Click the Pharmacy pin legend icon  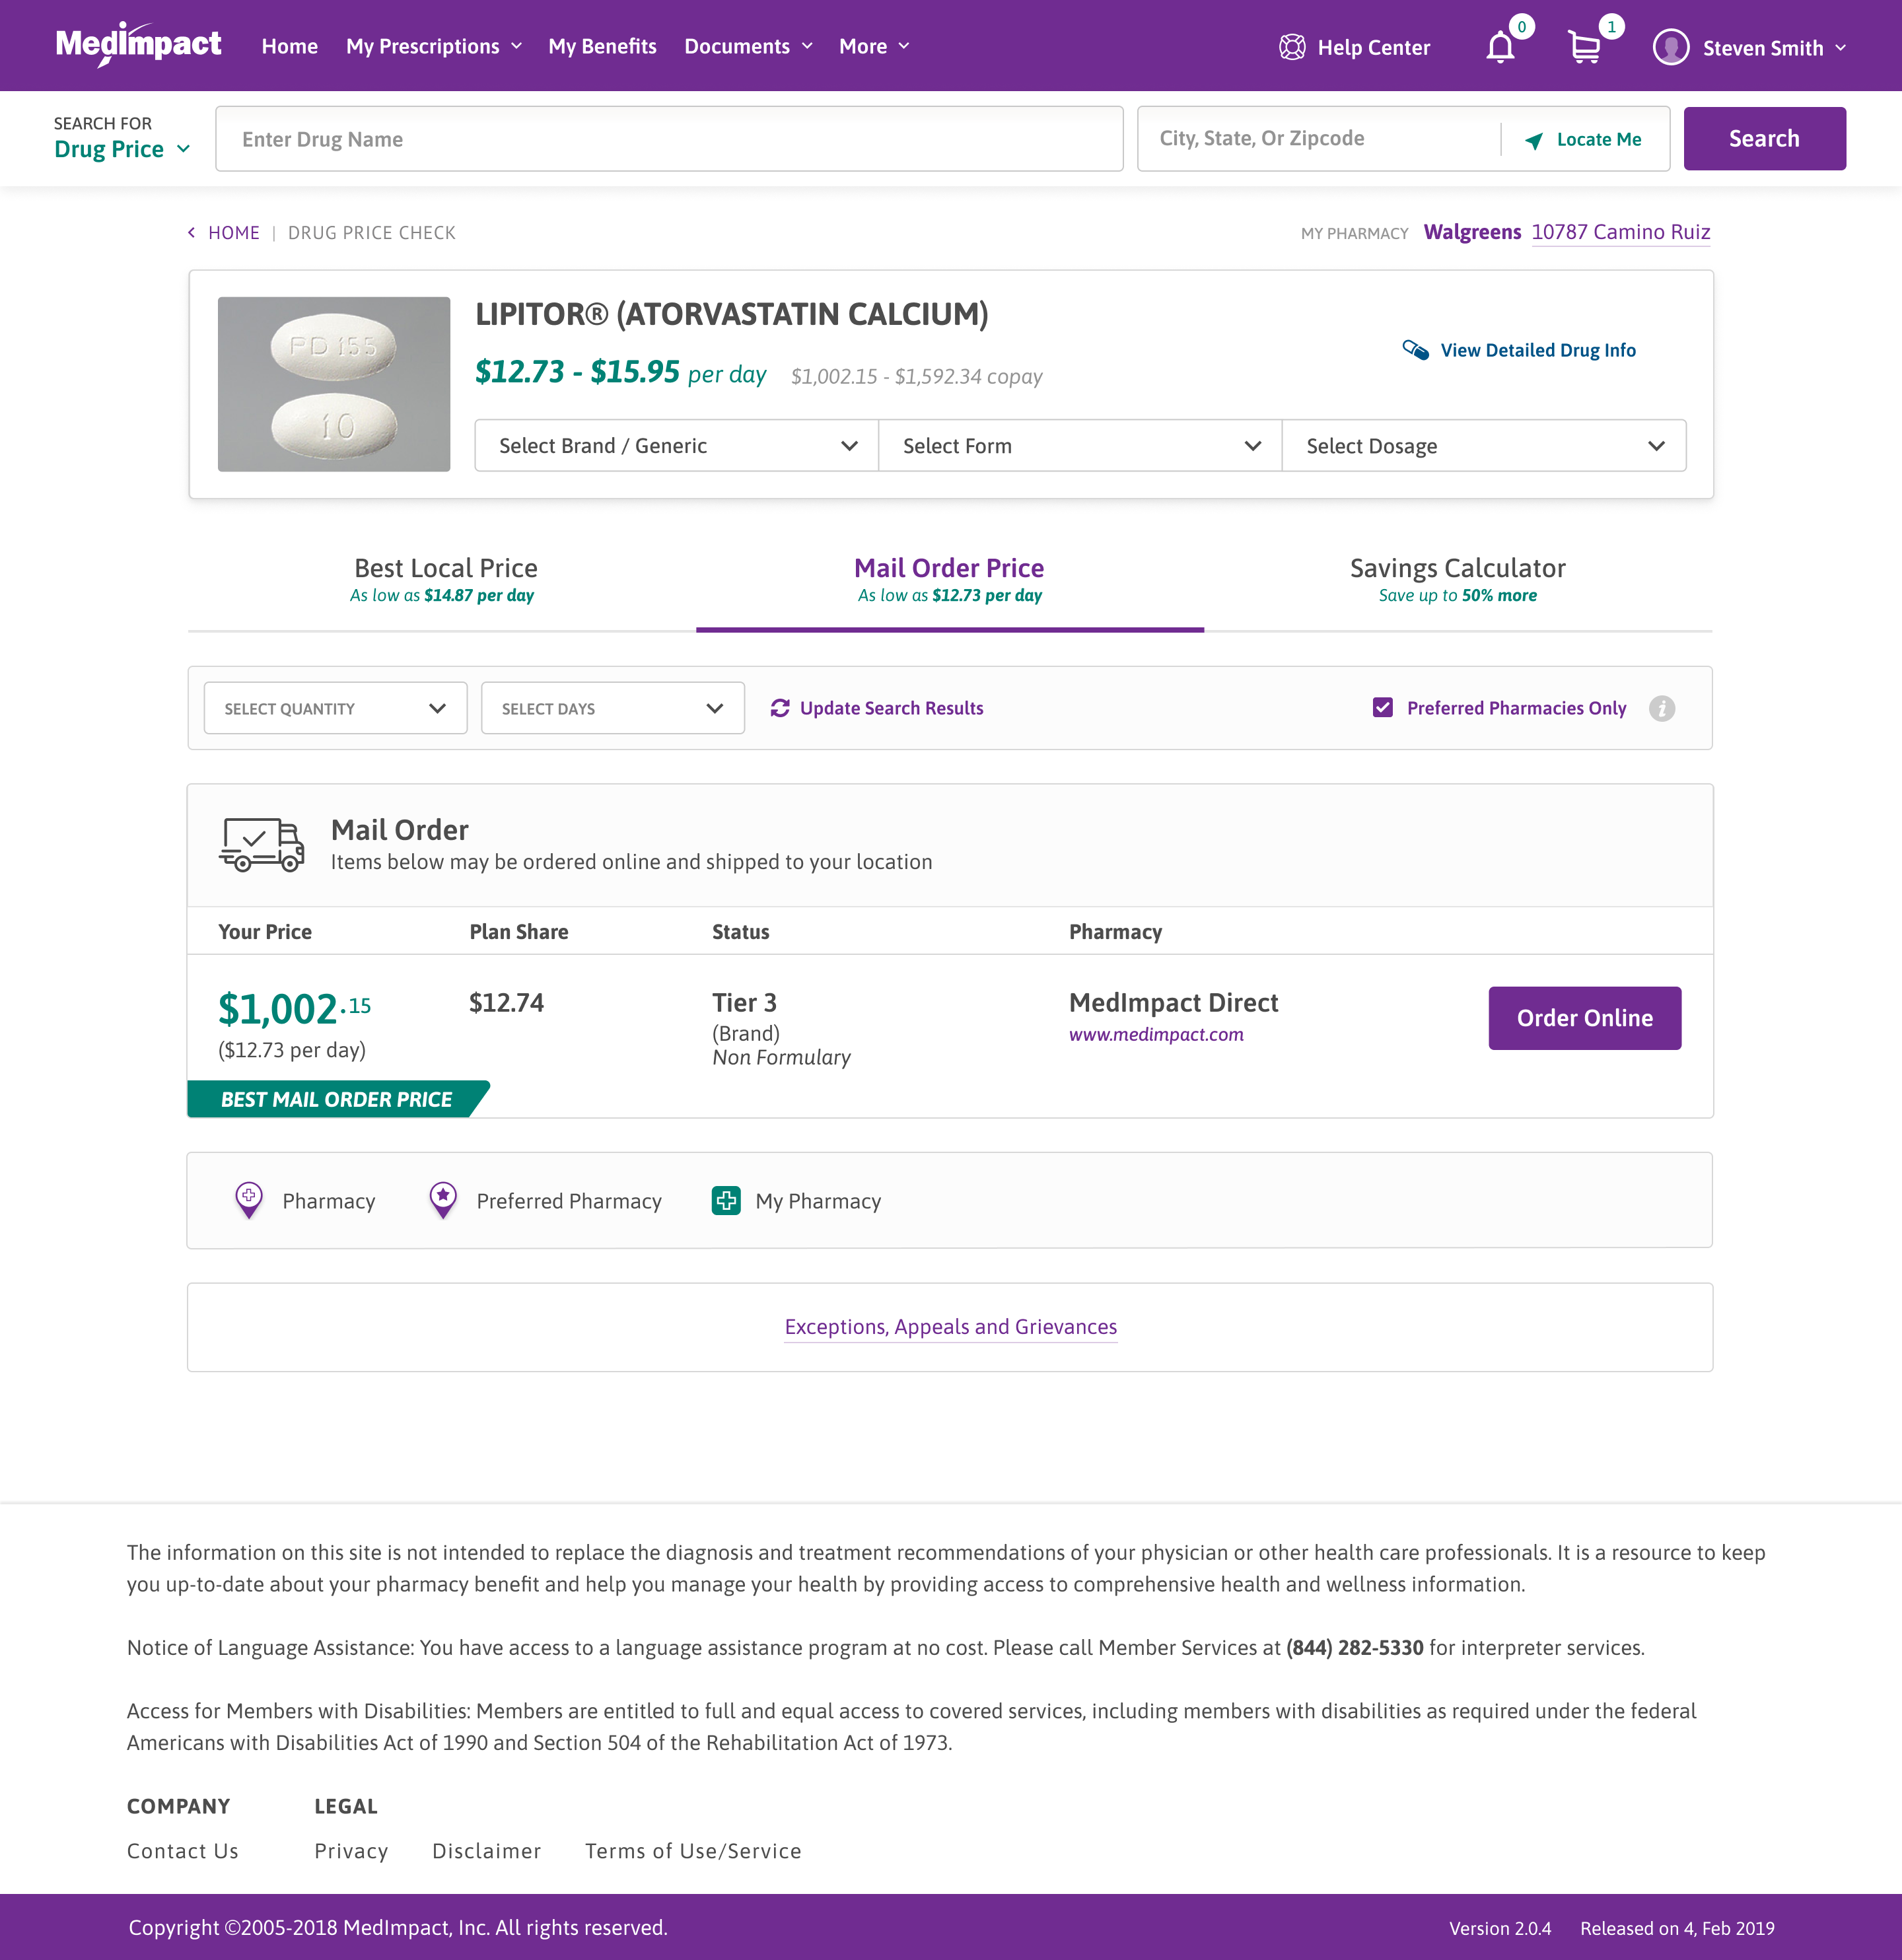coord(249,1200)
